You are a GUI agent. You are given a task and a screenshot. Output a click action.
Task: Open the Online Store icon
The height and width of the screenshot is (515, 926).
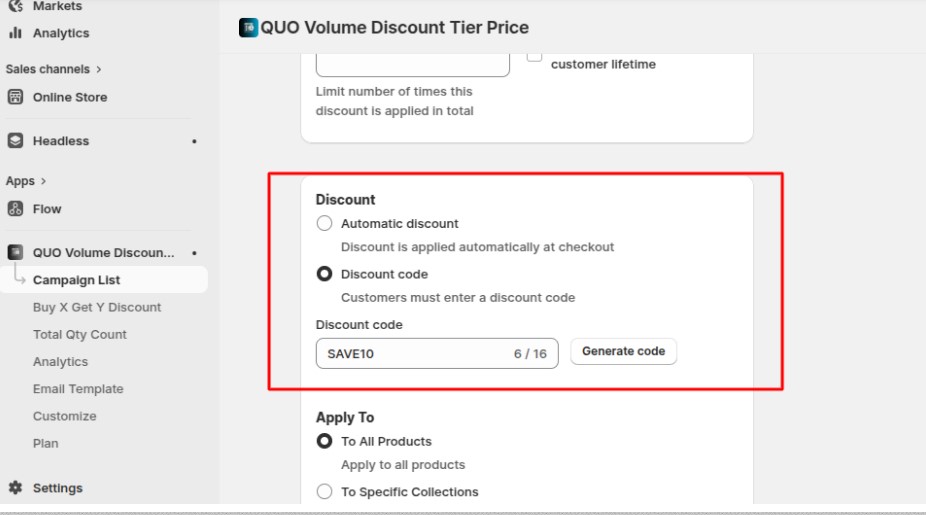pyautogui.click(x=15, y=97)
